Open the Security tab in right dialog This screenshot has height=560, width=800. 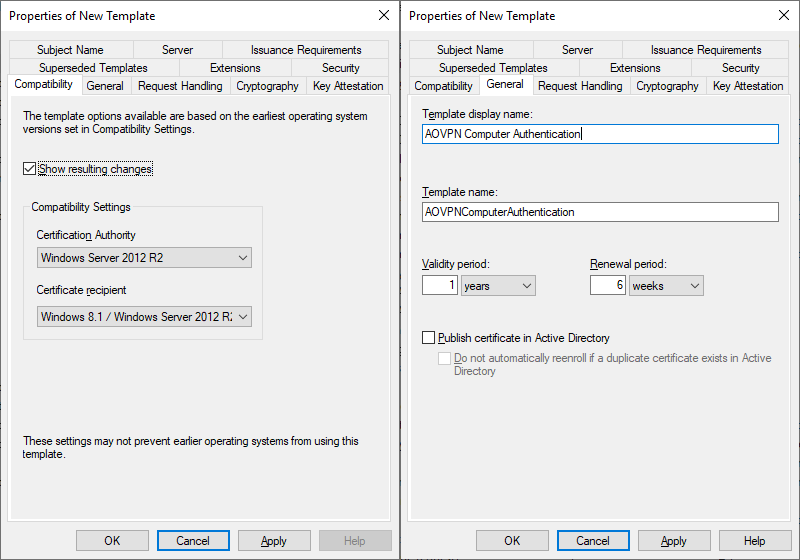(740, 68)
